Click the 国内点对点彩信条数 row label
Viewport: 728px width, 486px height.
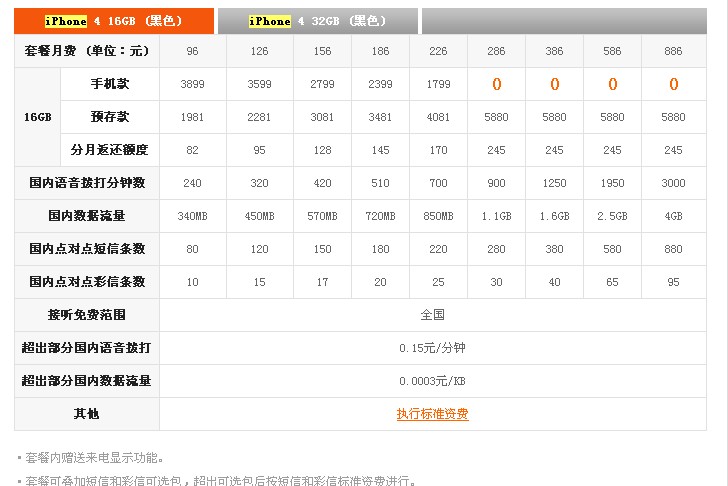(x=87, y=282)
